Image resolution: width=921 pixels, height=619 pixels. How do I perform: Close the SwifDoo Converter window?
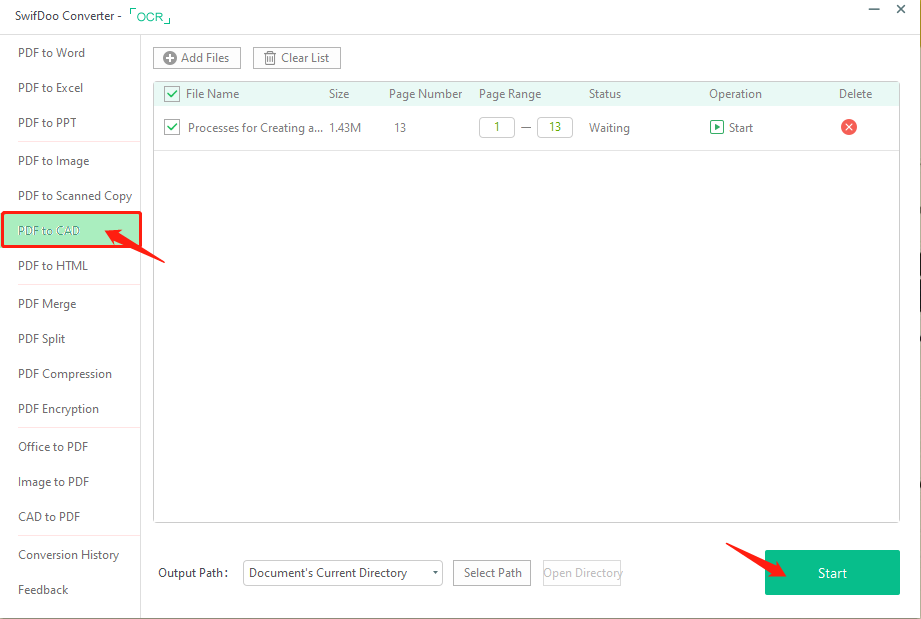(900, 9)
